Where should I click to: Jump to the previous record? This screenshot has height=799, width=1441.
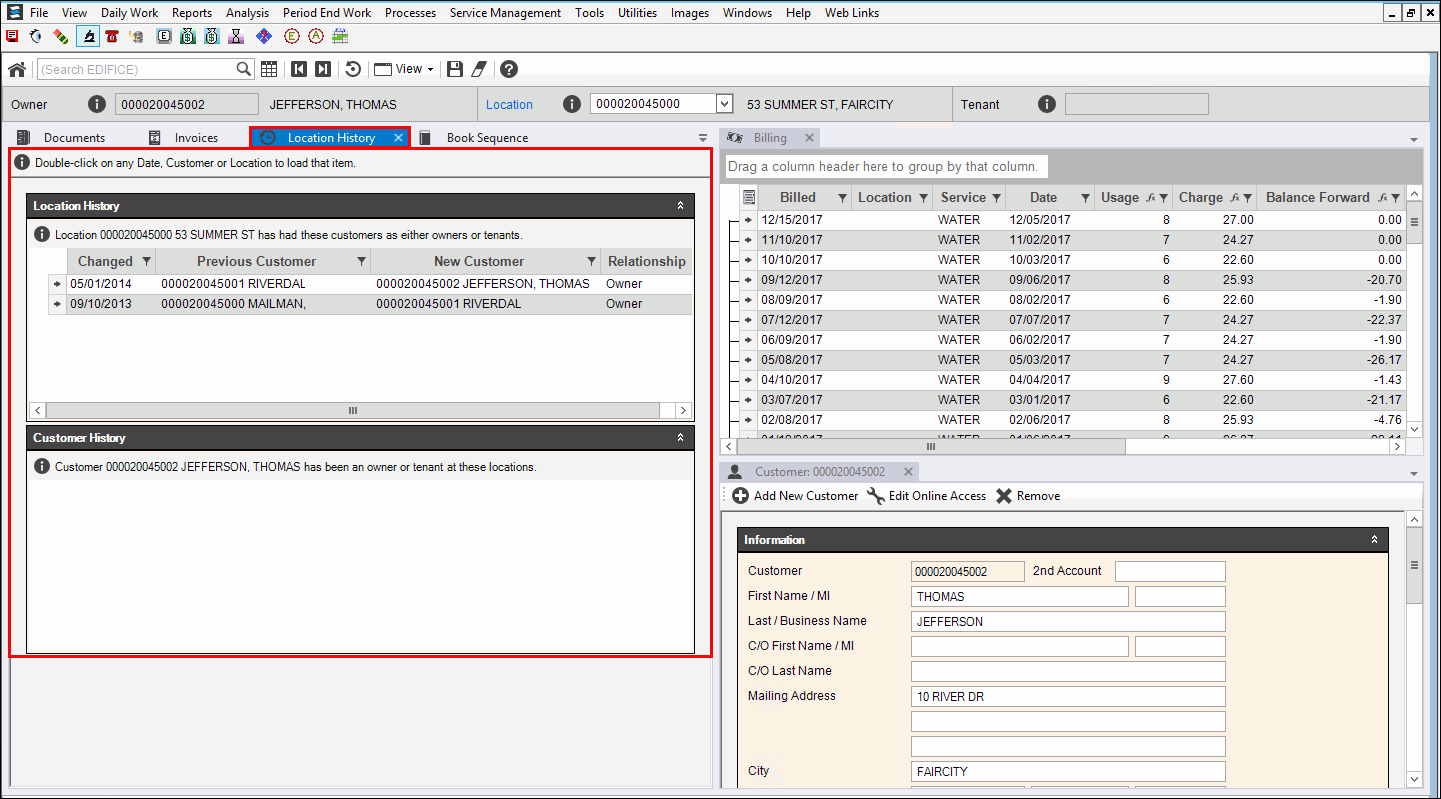point(299,69)
